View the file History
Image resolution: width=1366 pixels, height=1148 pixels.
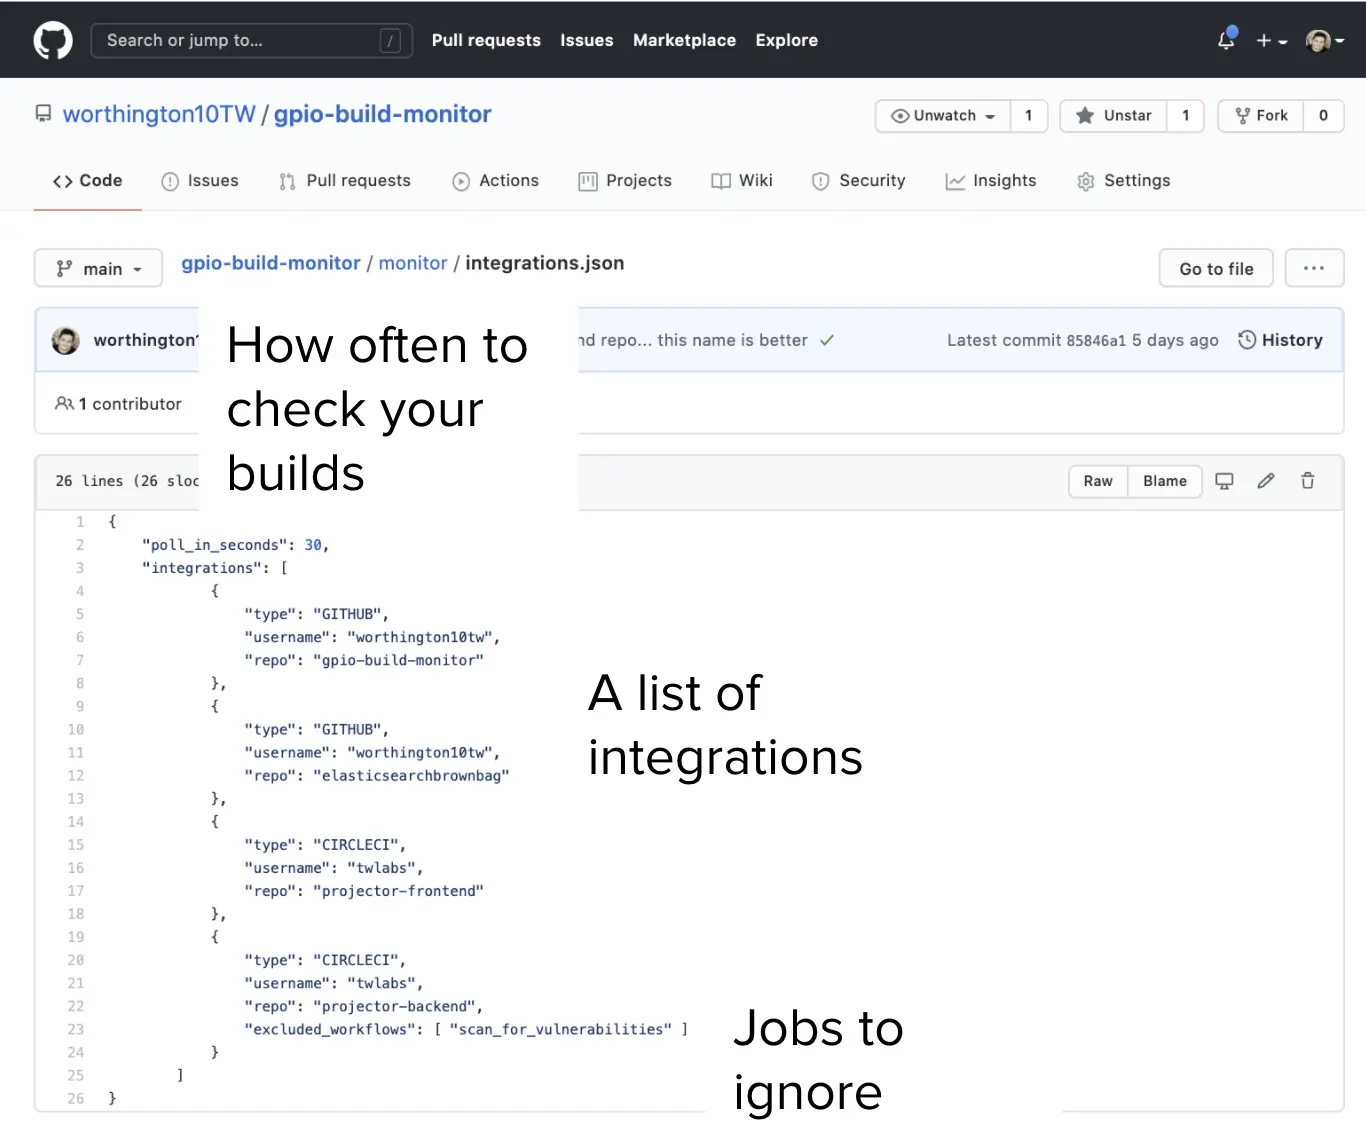pyautogui.click(x=1280, y=341)
